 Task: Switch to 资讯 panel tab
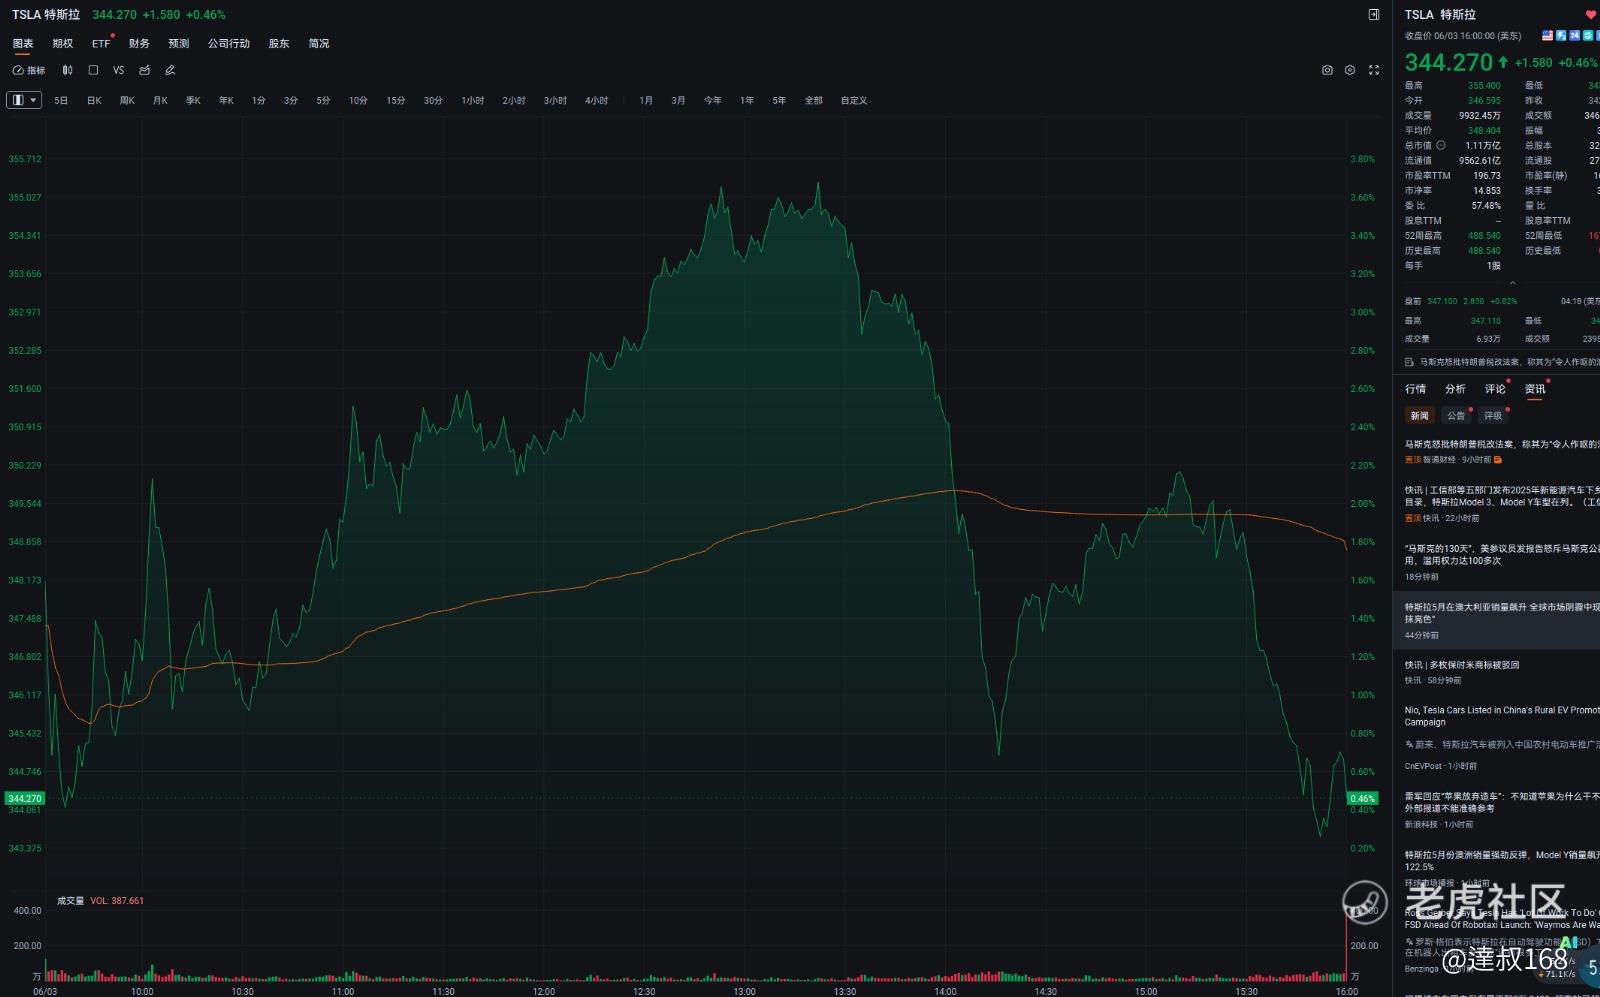1535,389
